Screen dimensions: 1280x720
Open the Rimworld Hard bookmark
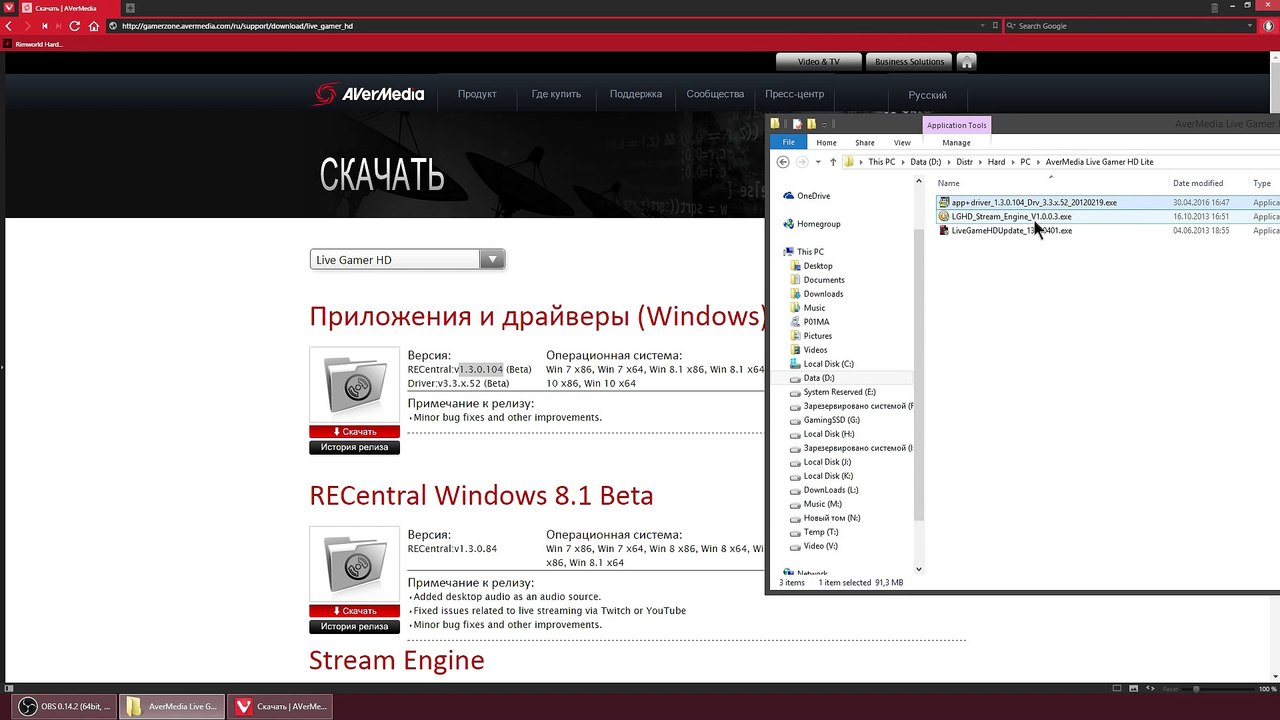[x=35, y=44]
